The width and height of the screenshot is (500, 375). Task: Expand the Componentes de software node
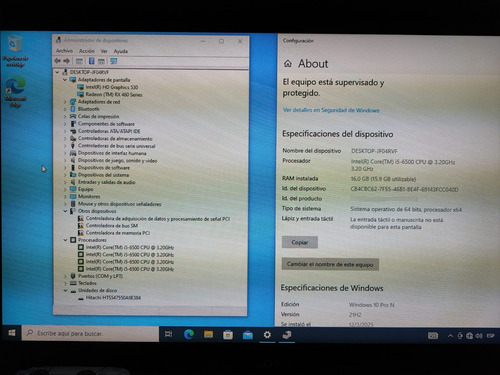coord(65,124)
